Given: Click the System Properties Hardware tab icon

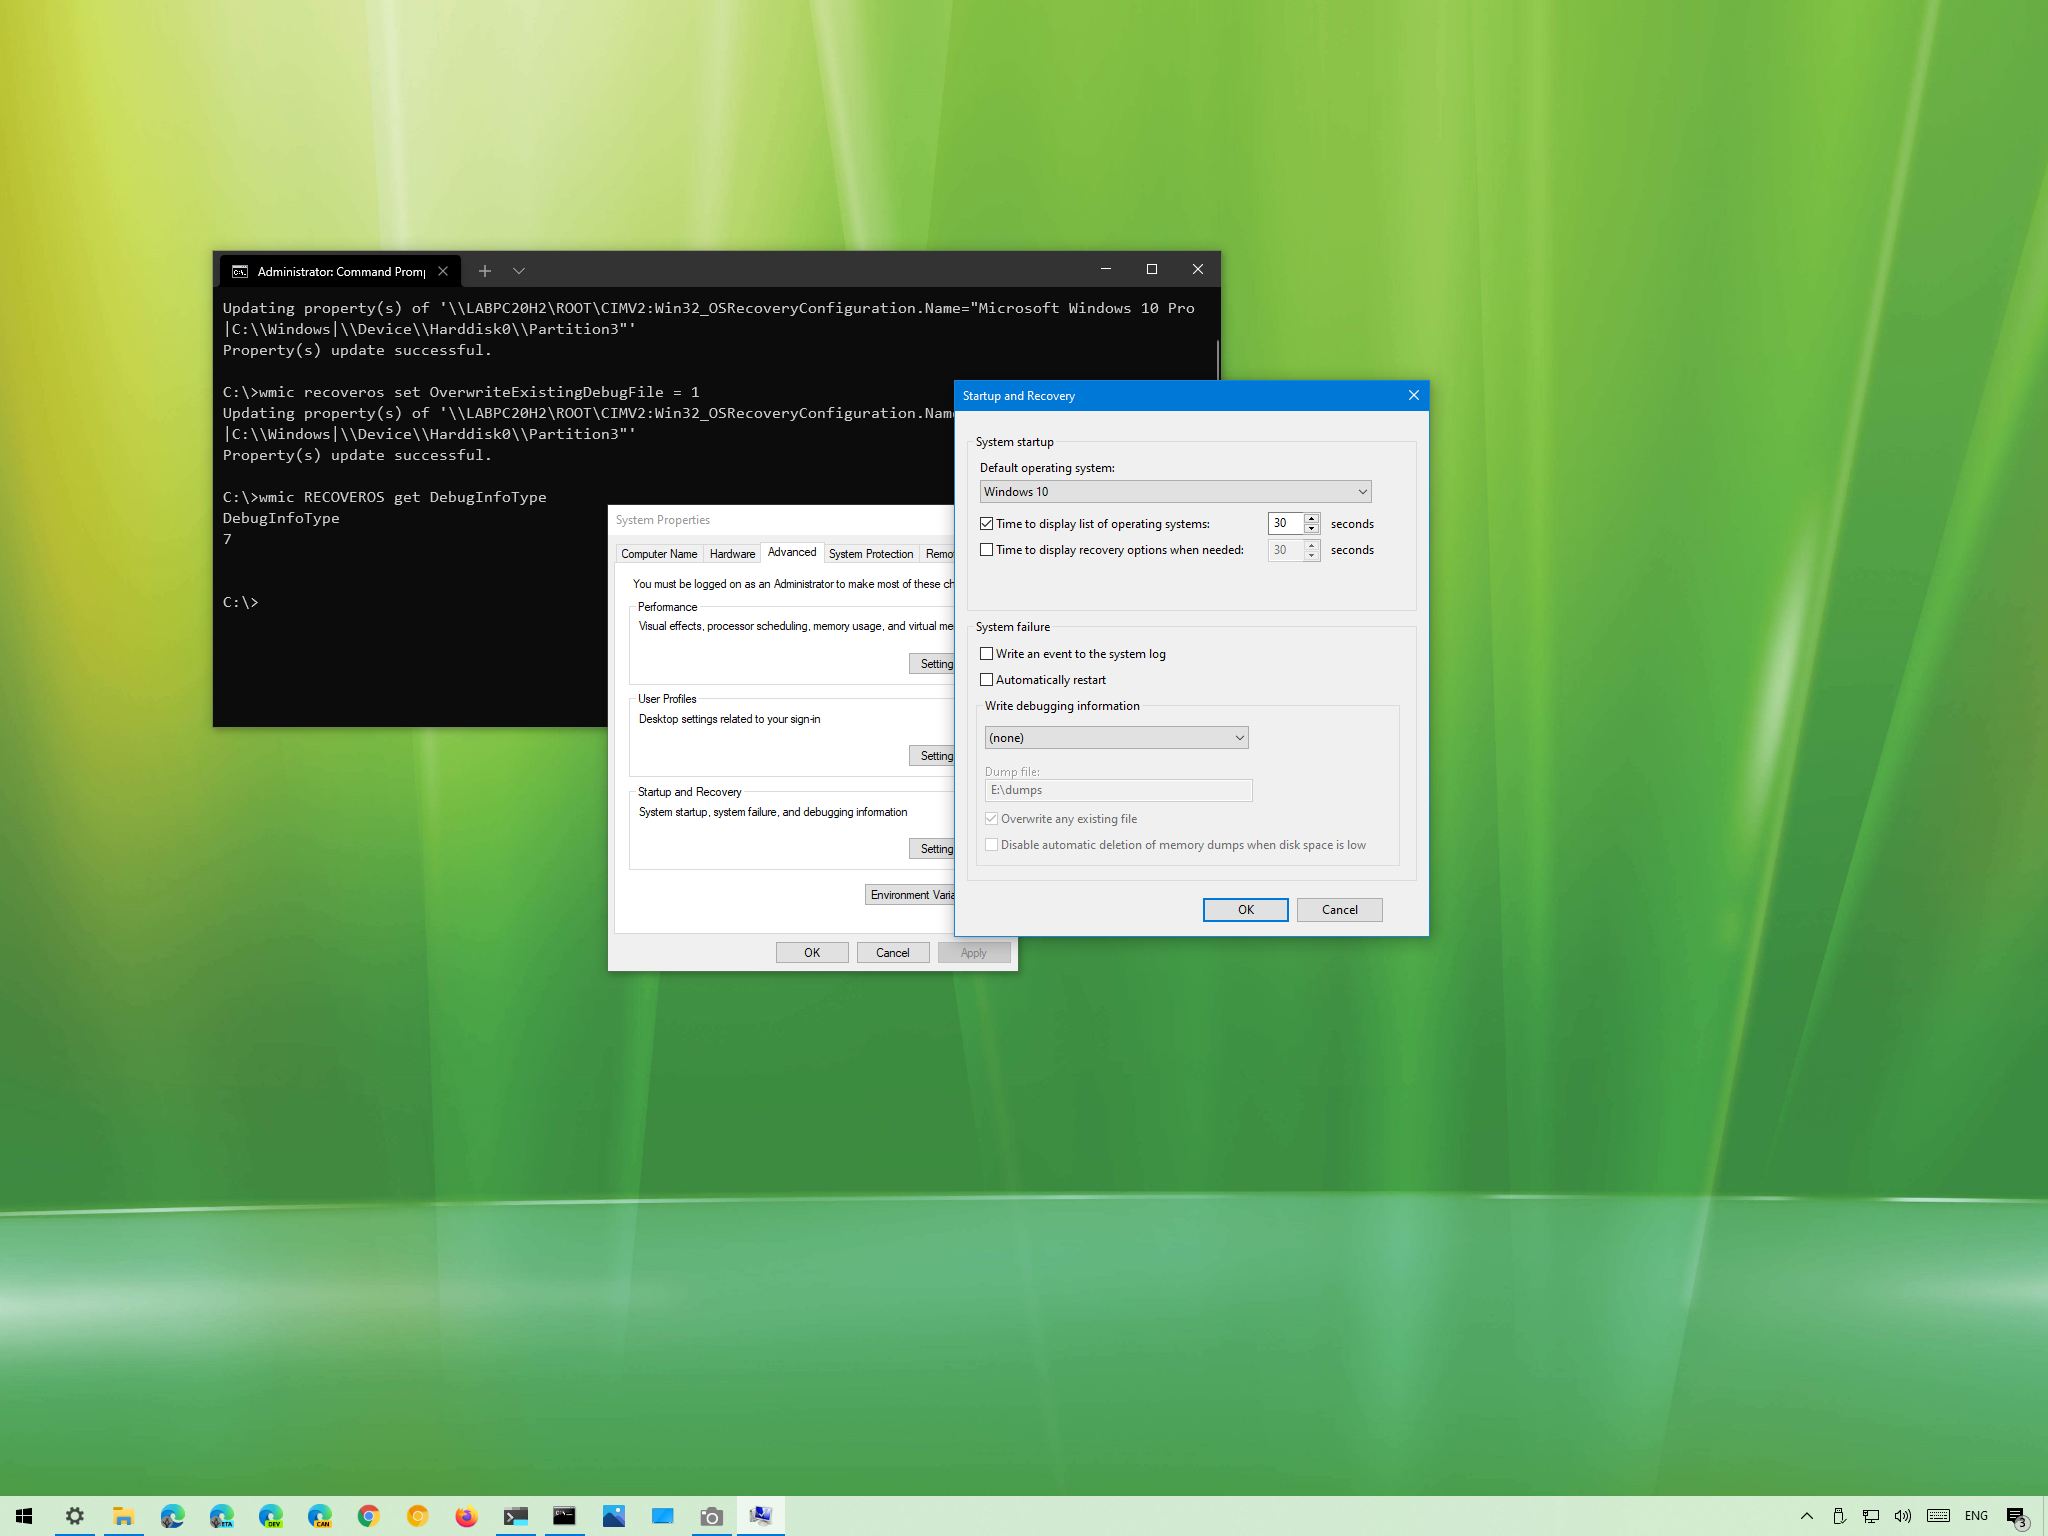Looking at the screenshot, I should (x=732, y=553).
